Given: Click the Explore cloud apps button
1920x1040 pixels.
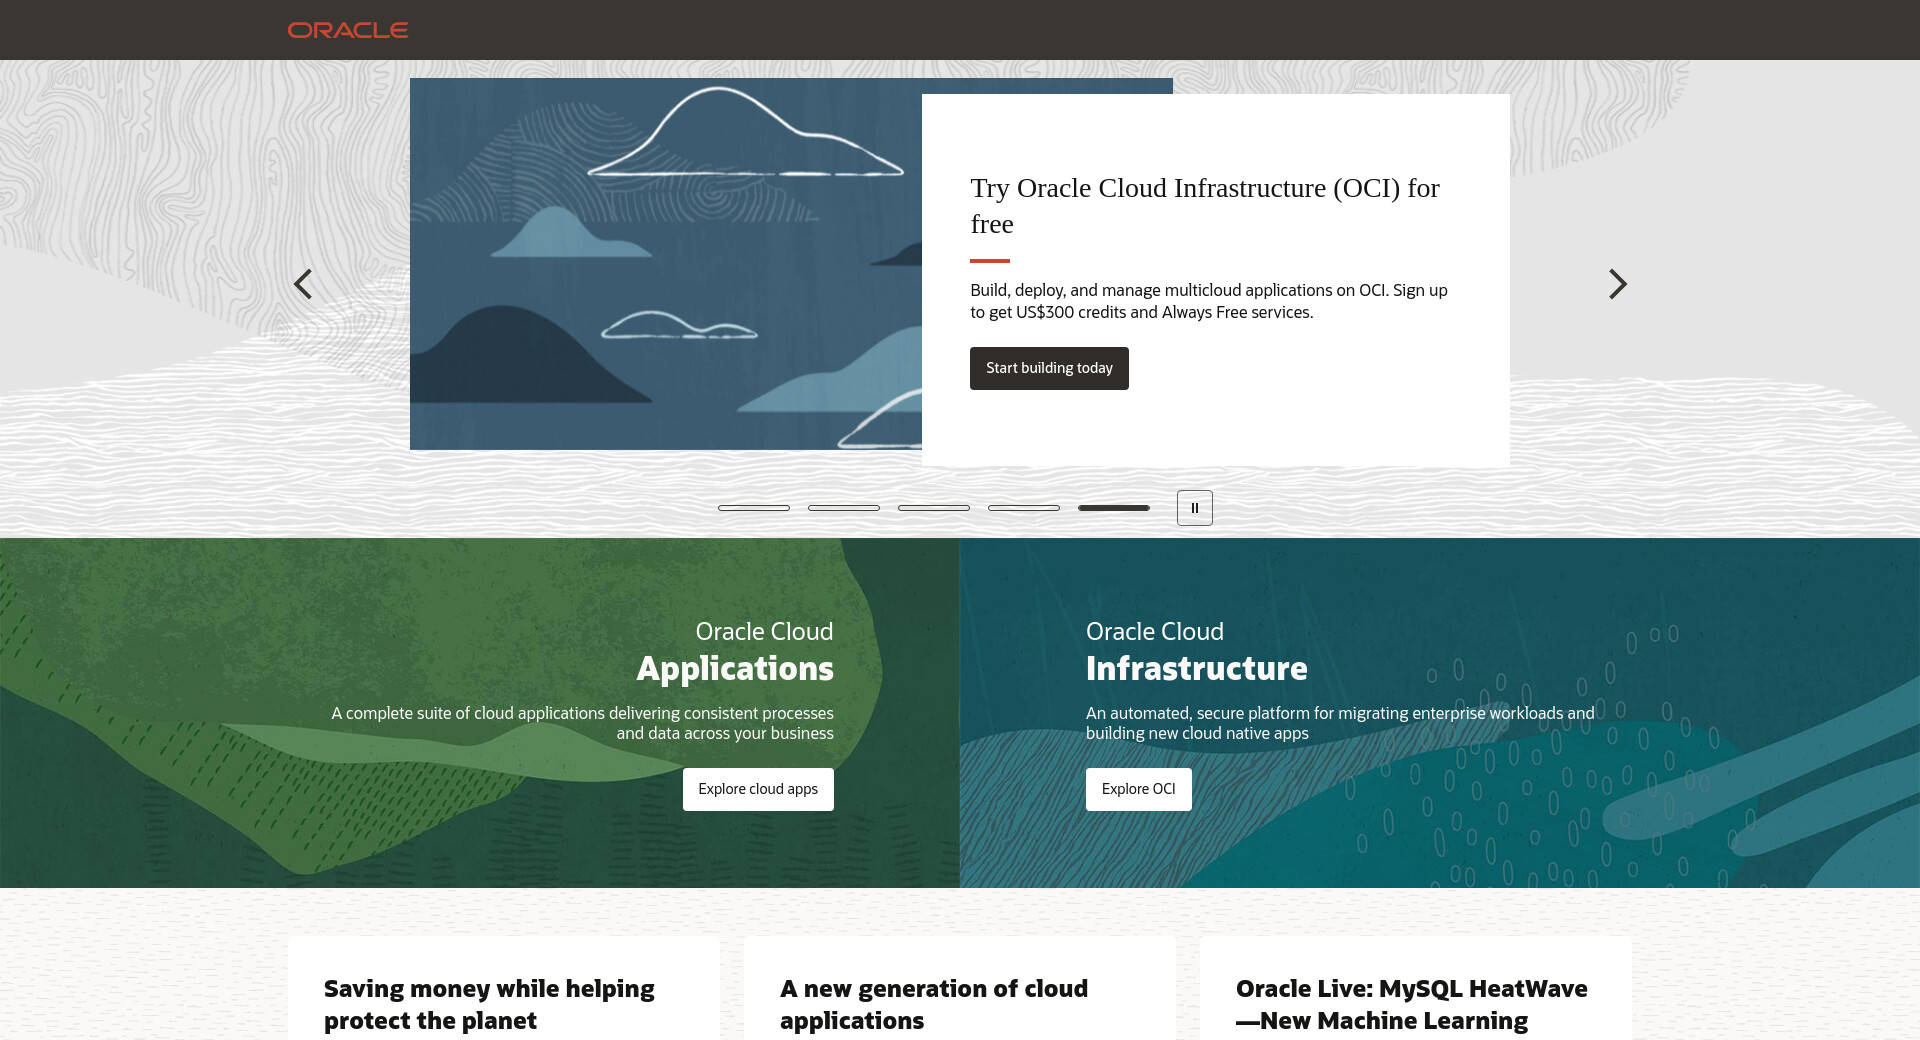Looking at the screenshot, I should coord(758,789).
